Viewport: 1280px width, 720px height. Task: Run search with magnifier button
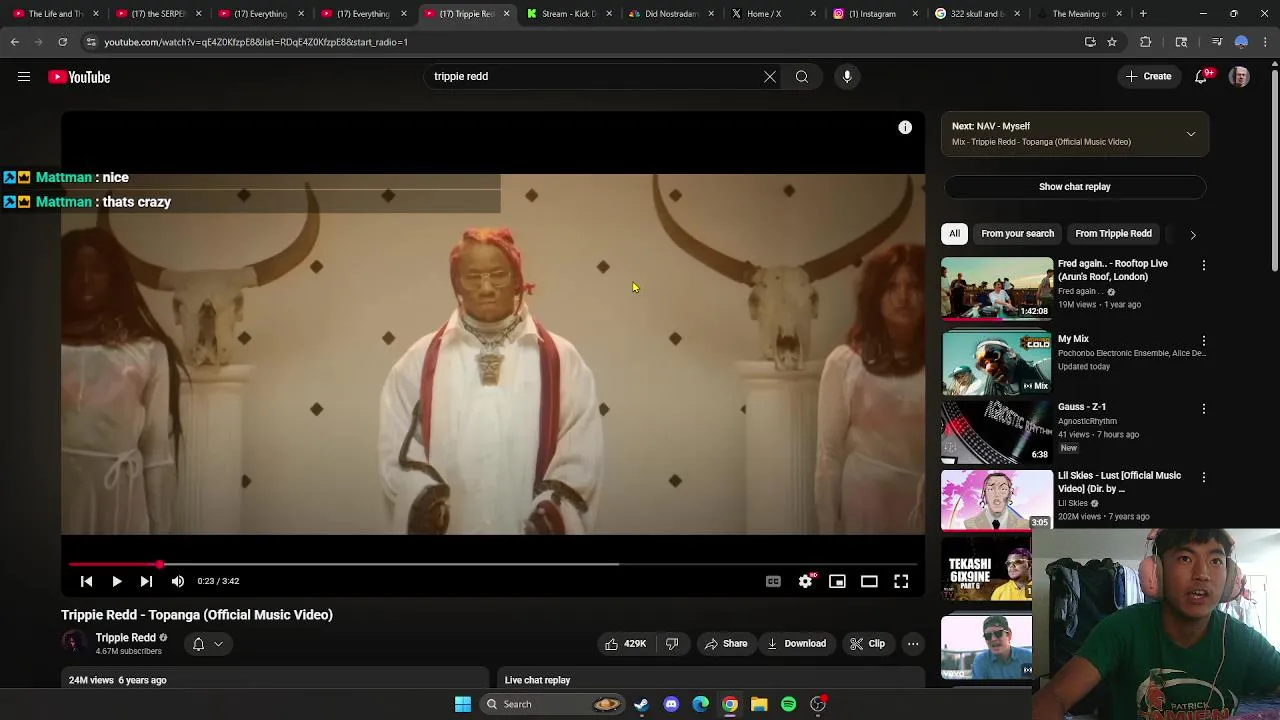point(802,77)
